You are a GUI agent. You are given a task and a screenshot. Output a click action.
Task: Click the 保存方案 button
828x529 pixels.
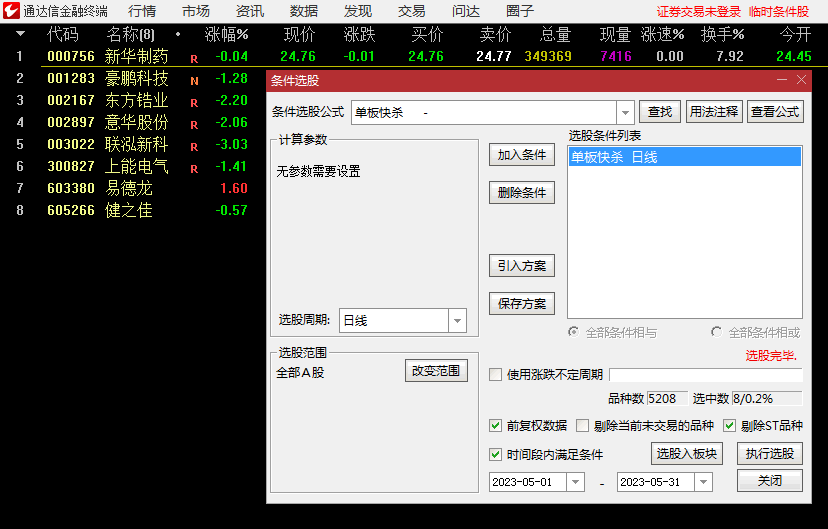pyautogui.click(x=522, y=304)
